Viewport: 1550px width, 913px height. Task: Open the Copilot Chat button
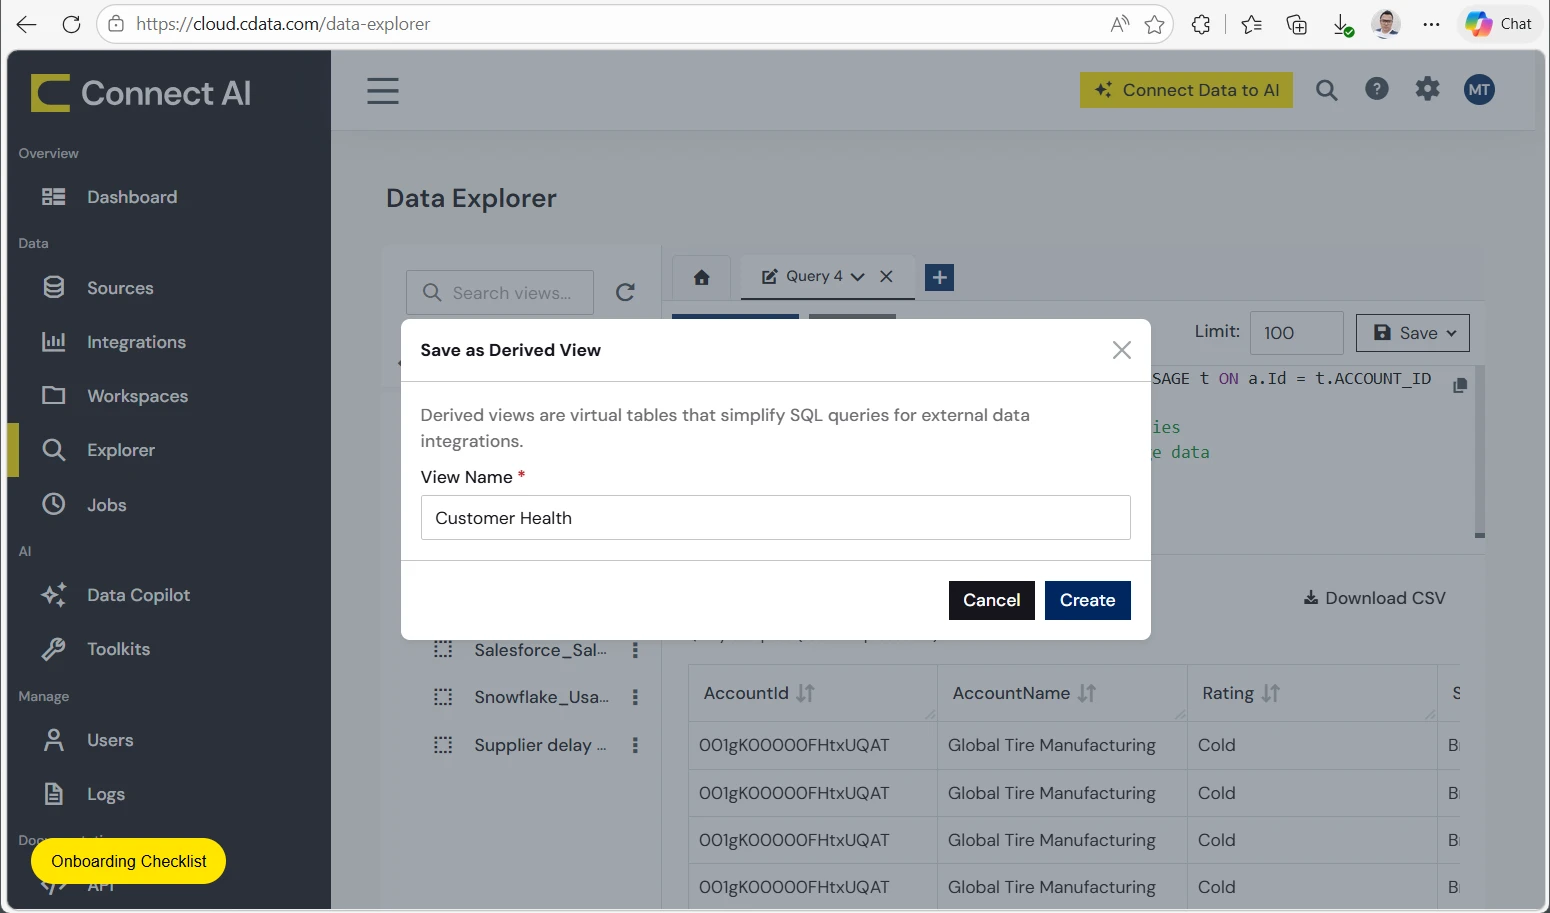1499,24
